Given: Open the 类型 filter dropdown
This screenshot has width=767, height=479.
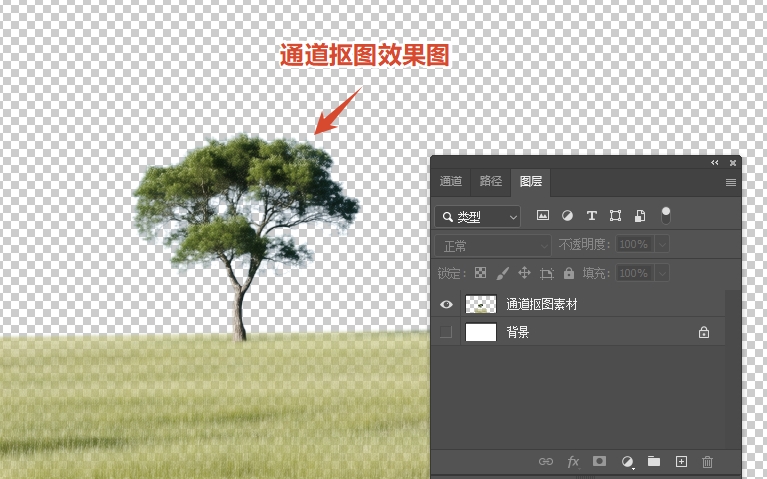Looking at the screenshot, I should click(x=477, y=216).
